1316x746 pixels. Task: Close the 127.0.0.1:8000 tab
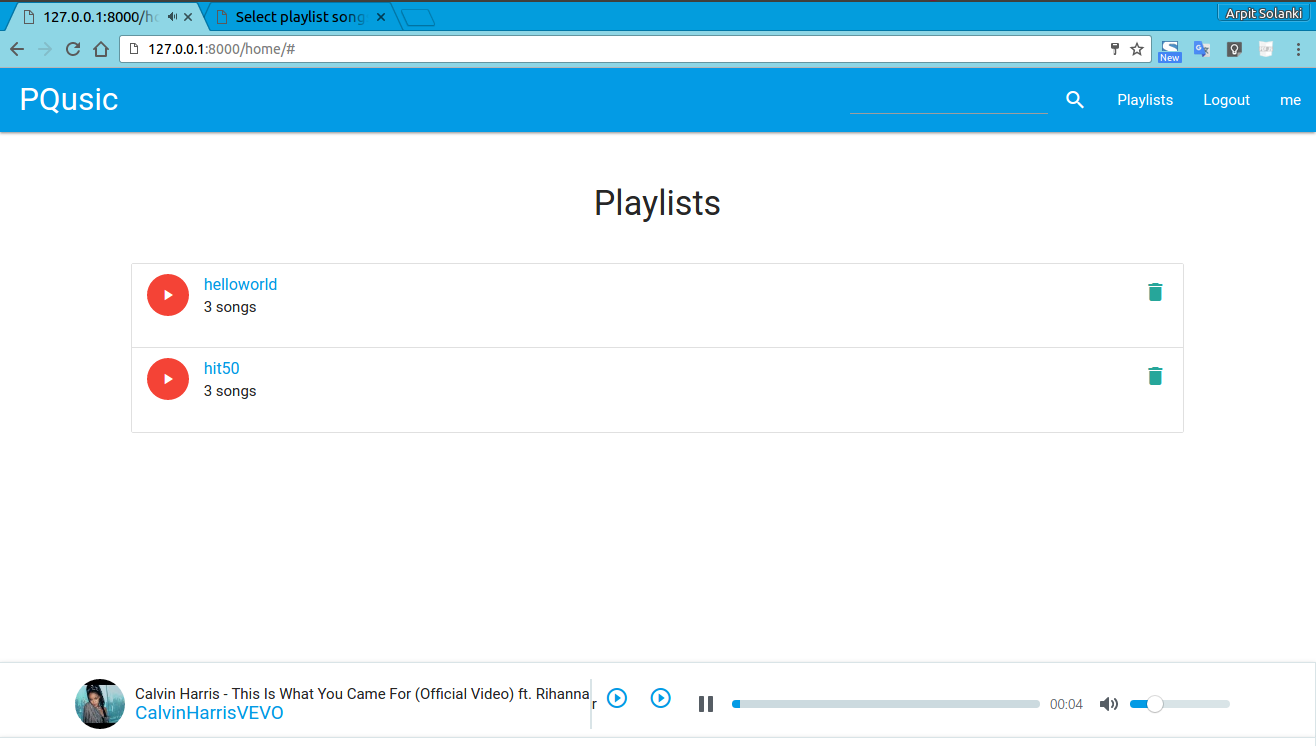point(188,17)
